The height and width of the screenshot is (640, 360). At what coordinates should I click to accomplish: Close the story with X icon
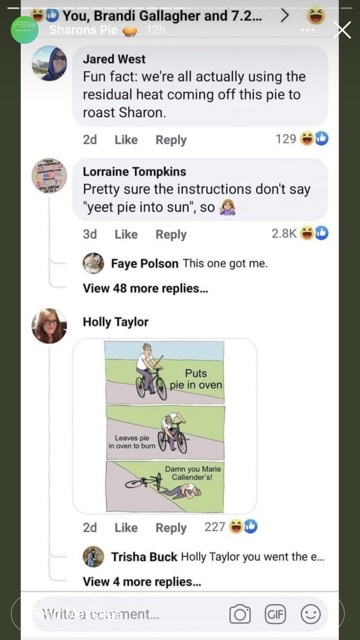pos(342,30)
